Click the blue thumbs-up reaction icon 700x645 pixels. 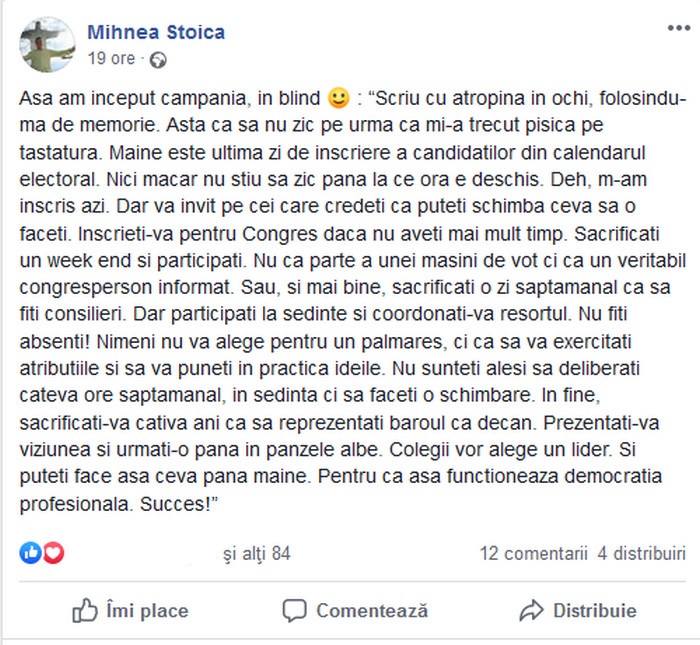coord(30,553)
